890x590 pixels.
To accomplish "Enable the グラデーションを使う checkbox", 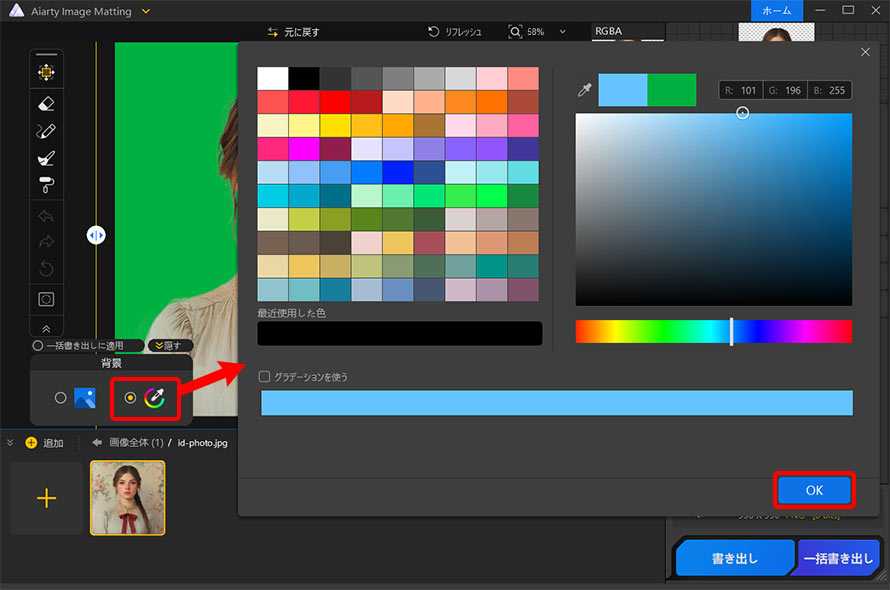I will pos(265,376).
